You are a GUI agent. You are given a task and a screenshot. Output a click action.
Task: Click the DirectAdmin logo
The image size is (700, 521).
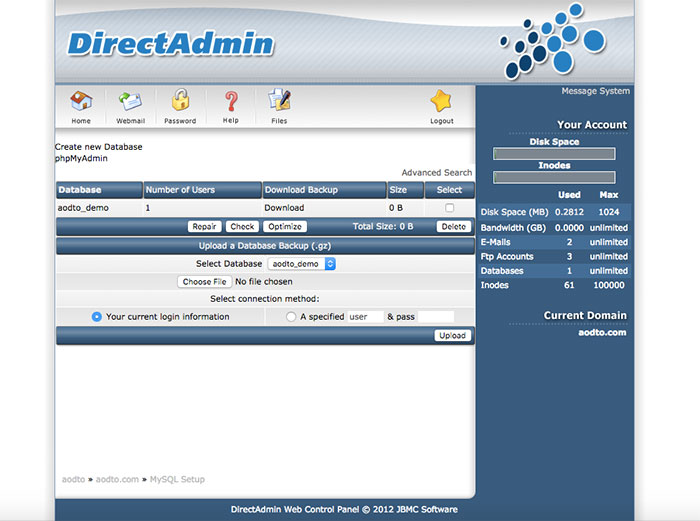(x=171, y=44)
